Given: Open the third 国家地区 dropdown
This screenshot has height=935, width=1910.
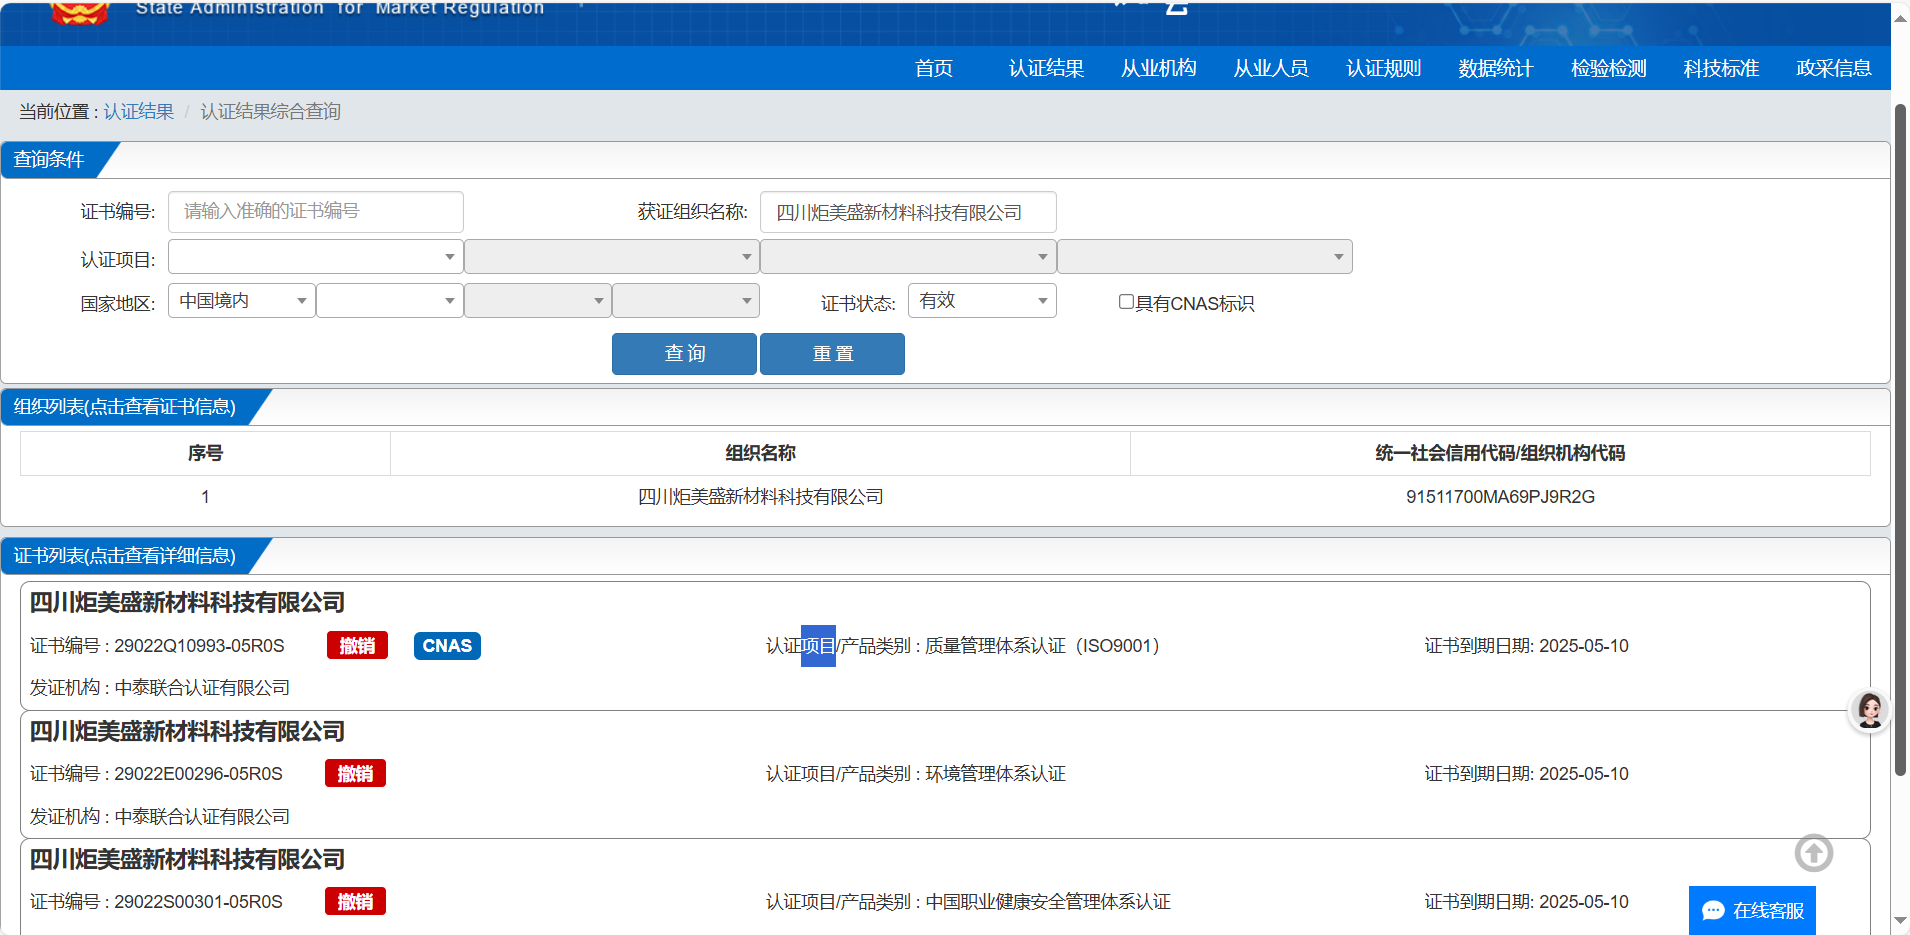Looking at the screenshot, I should tap(537, 301).
